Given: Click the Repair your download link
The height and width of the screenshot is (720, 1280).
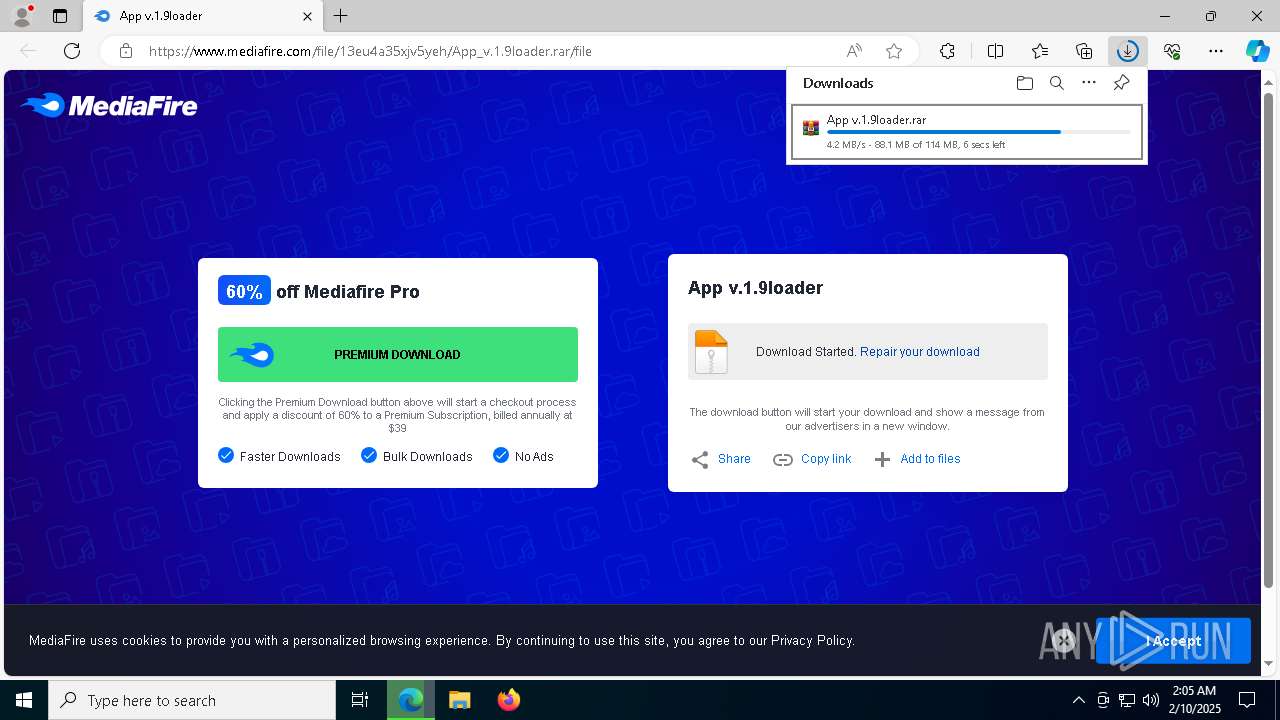Looking at the screenshot, I should click(920, 352).
